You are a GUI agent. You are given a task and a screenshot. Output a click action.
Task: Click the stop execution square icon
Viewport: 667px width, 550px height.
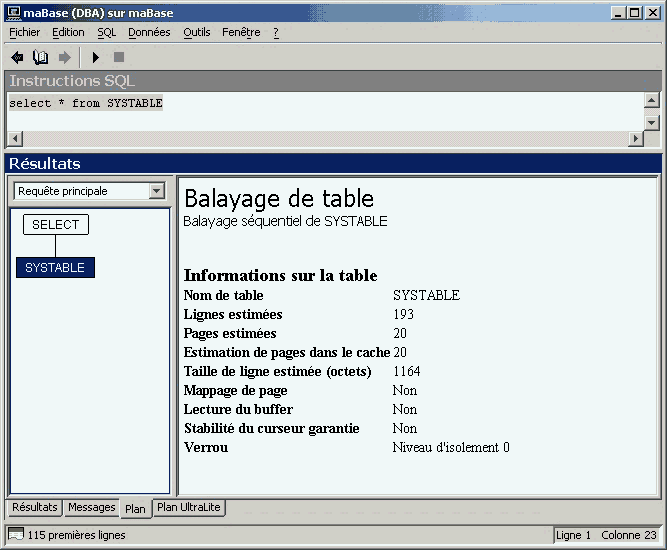click(x=119, y=57)
